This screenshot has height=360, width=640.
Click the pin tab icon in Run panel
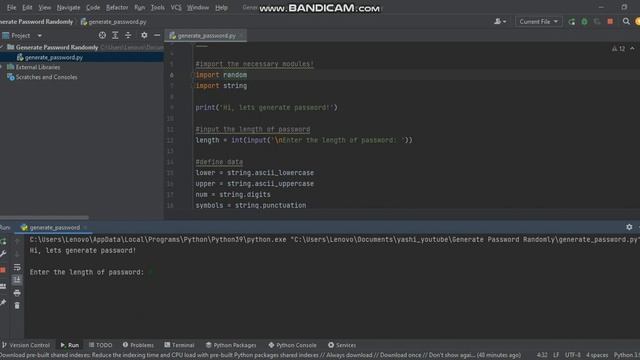point(3,302)
